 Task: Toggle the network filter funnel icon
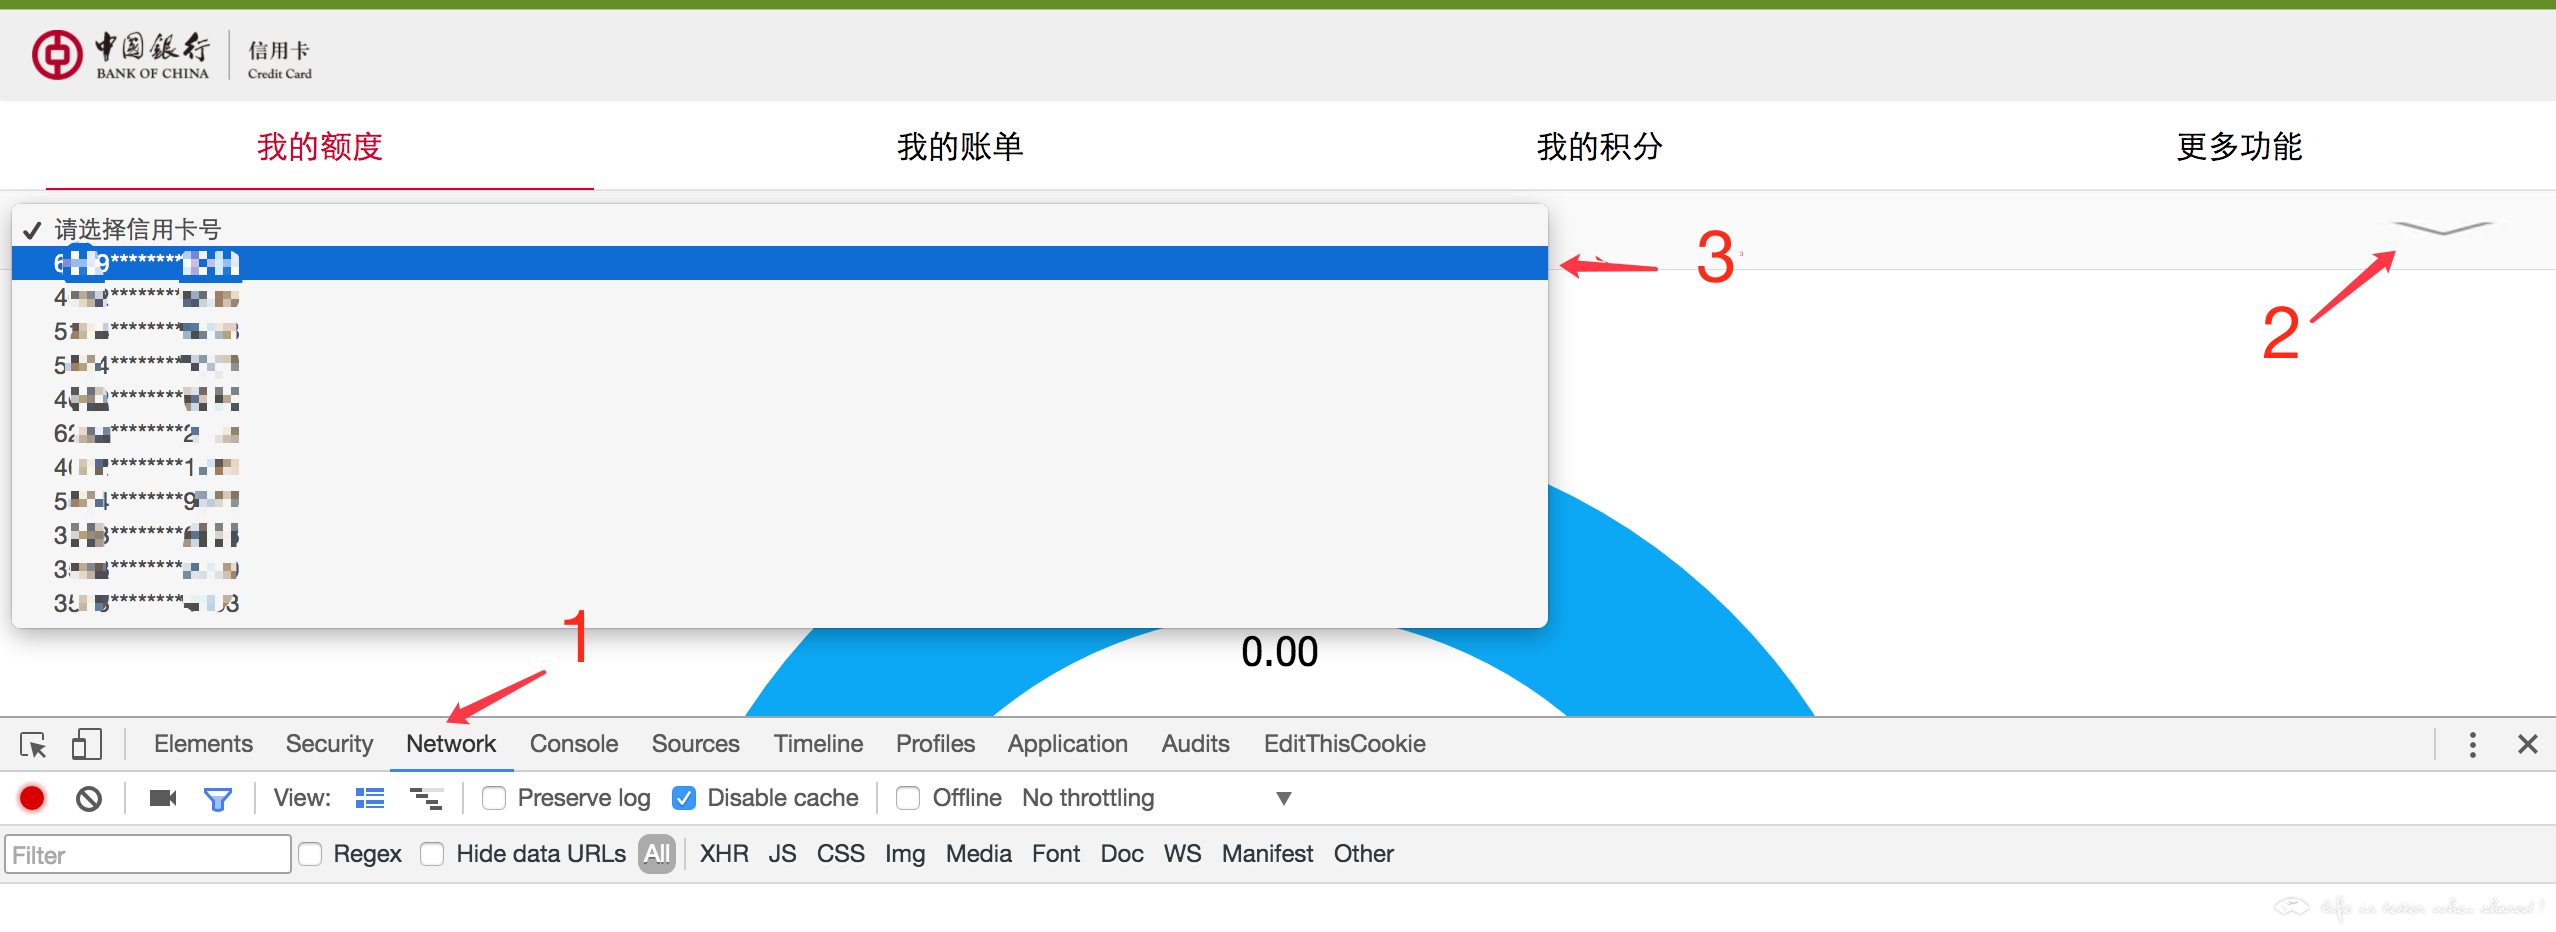218,798
